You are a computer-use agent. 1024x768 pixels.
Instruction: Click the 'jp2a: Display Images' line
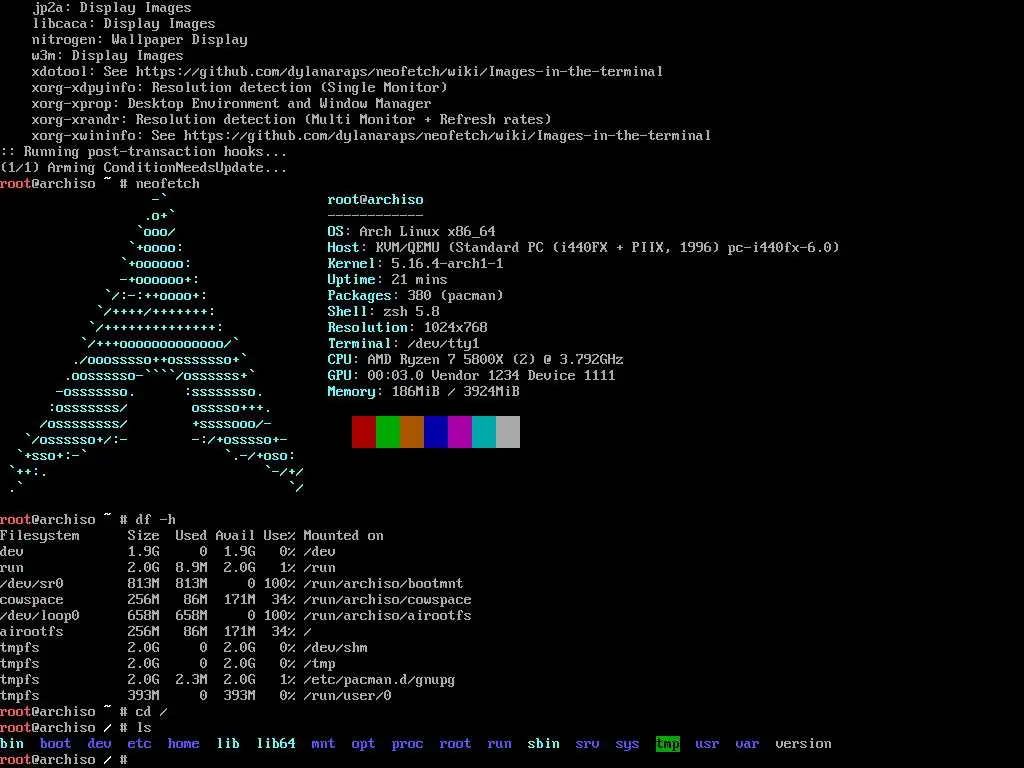tap(112, 8)
